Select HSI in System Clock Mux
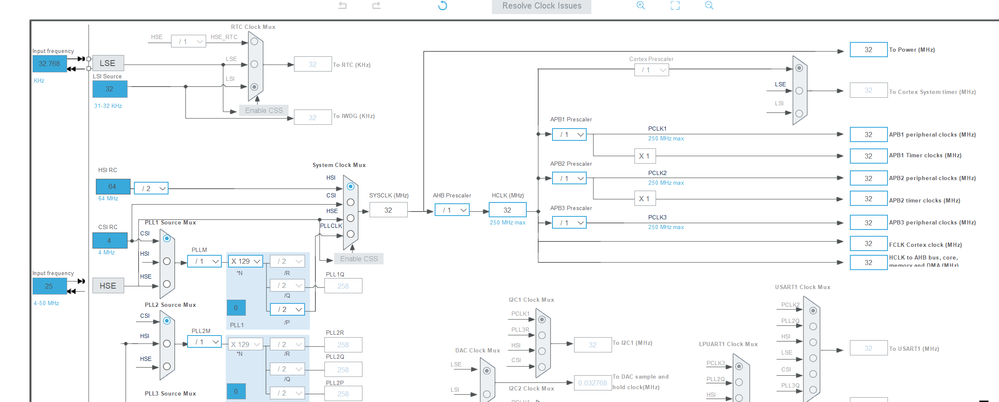Screen dimensions: 999x402 pos(350,187)
